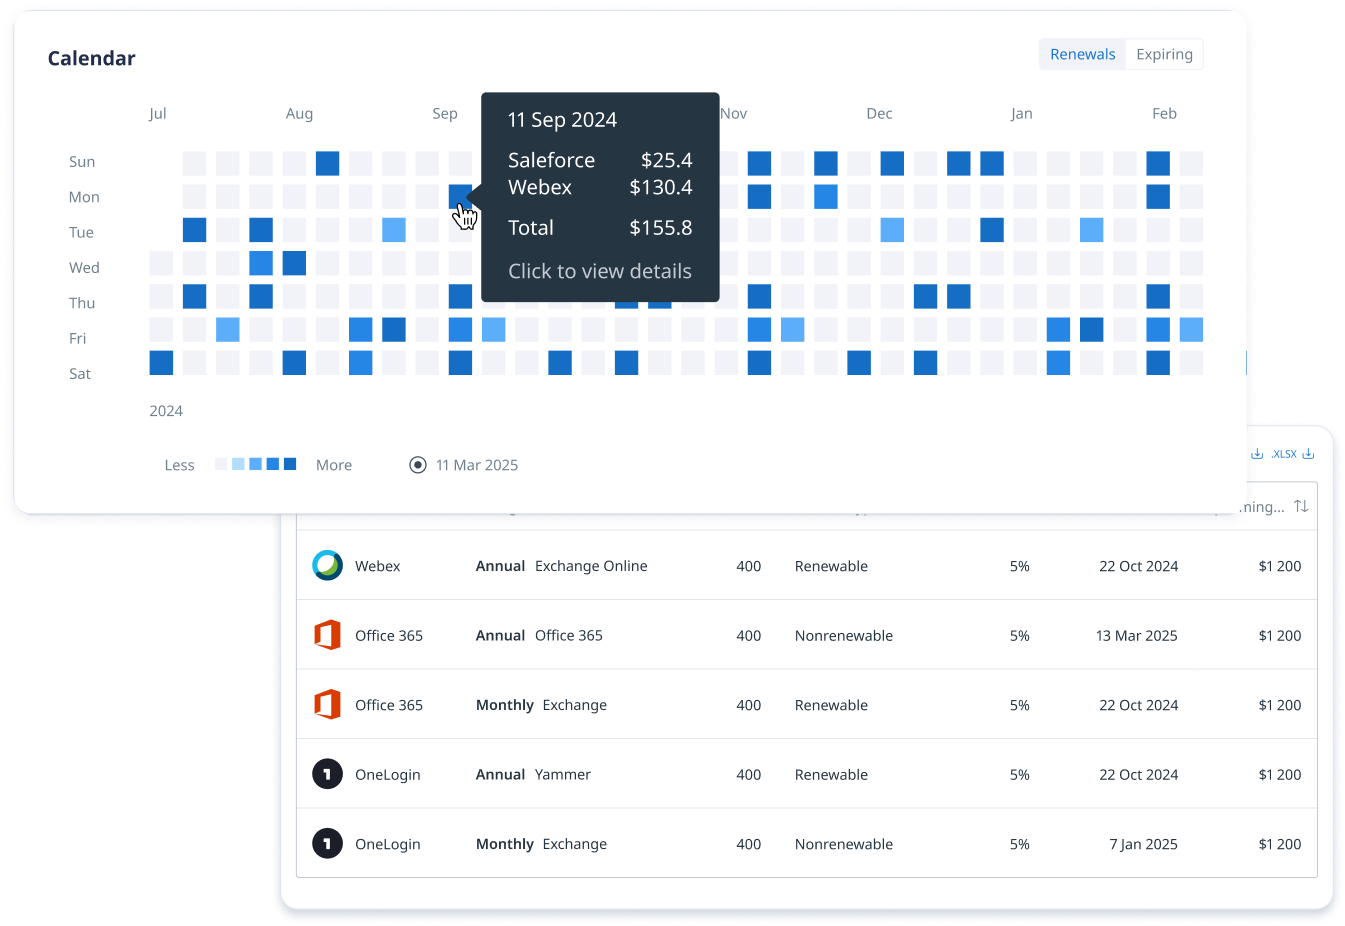Click '22 Oct 2024' in OneLogin Yammer row
Image resolution: width=1345 pixels, height=926 pixels.
[1138, 775]
